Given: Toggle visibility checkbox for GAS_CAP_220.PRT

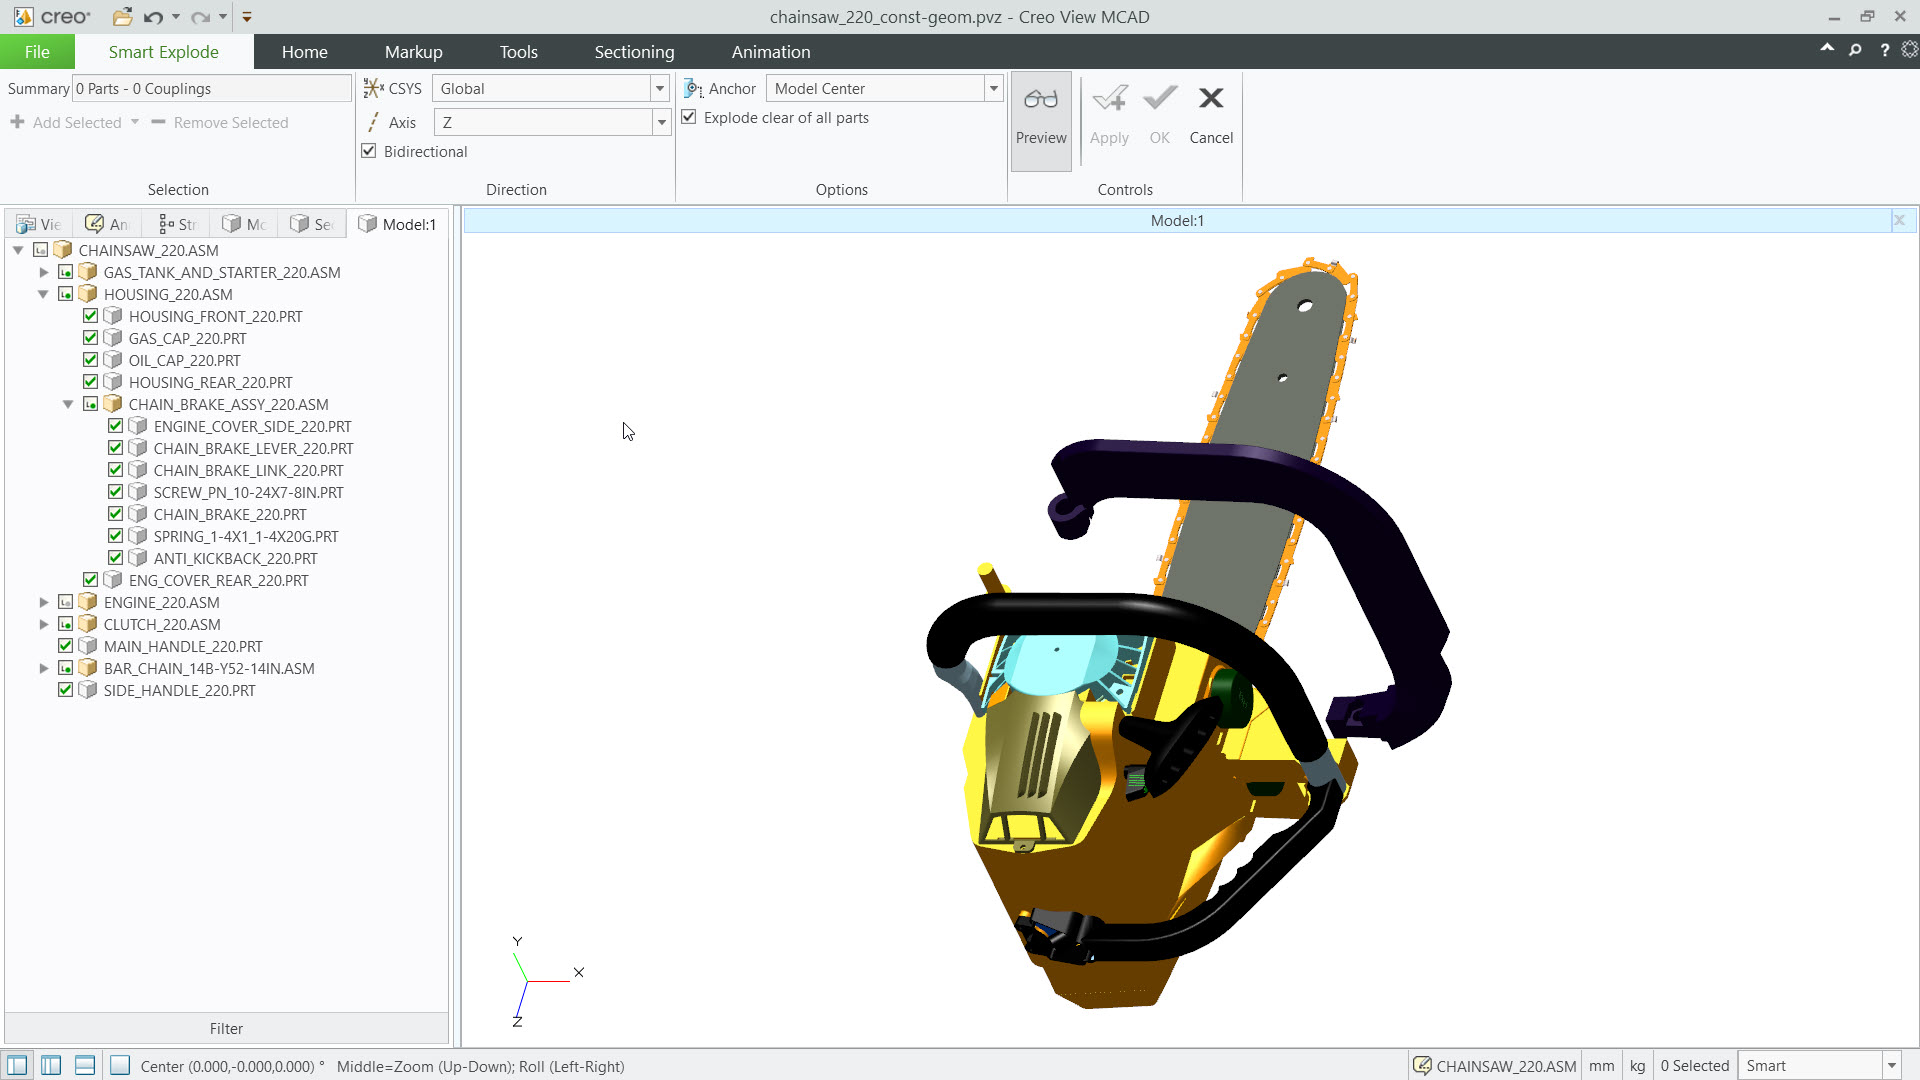Looking at the screenshot, I should click(x=91, y=338).
